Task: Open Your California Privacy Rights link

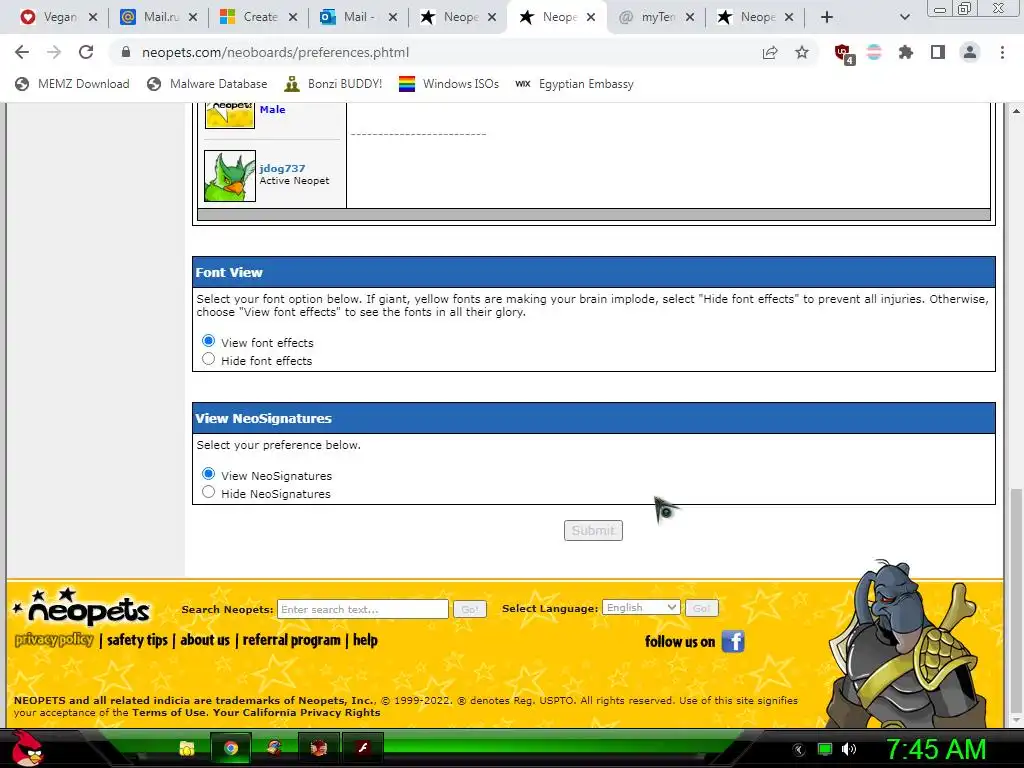Action: [x=296, y=712]
